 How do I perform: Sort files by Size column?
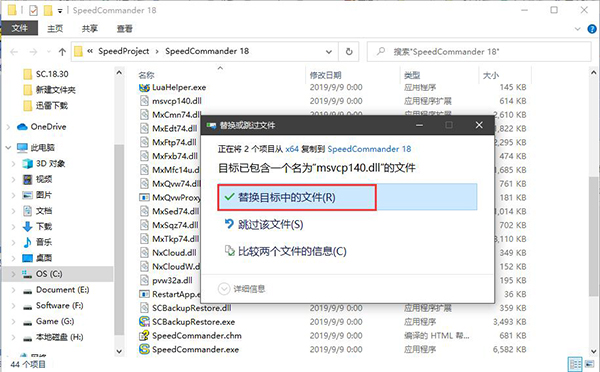(491, 75)
